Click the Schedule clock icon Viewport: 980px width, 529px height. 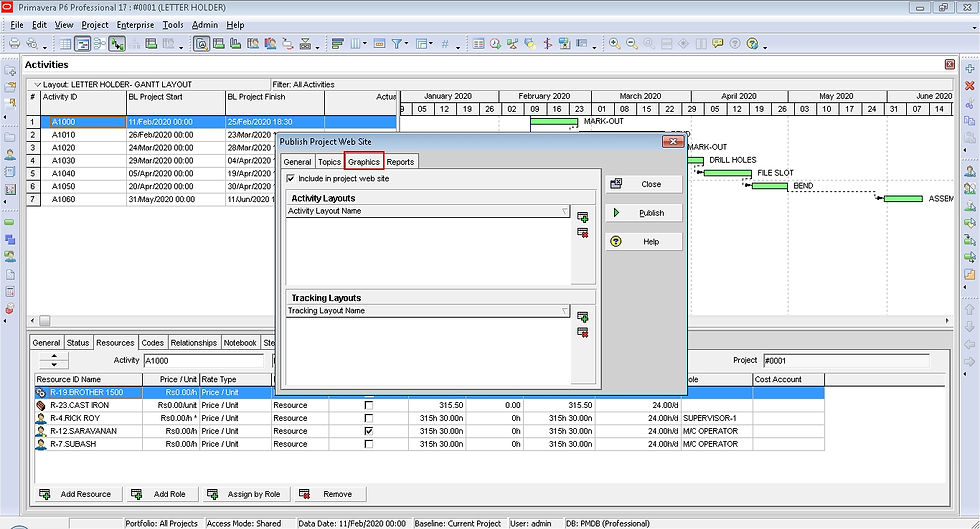click(496, 44)
